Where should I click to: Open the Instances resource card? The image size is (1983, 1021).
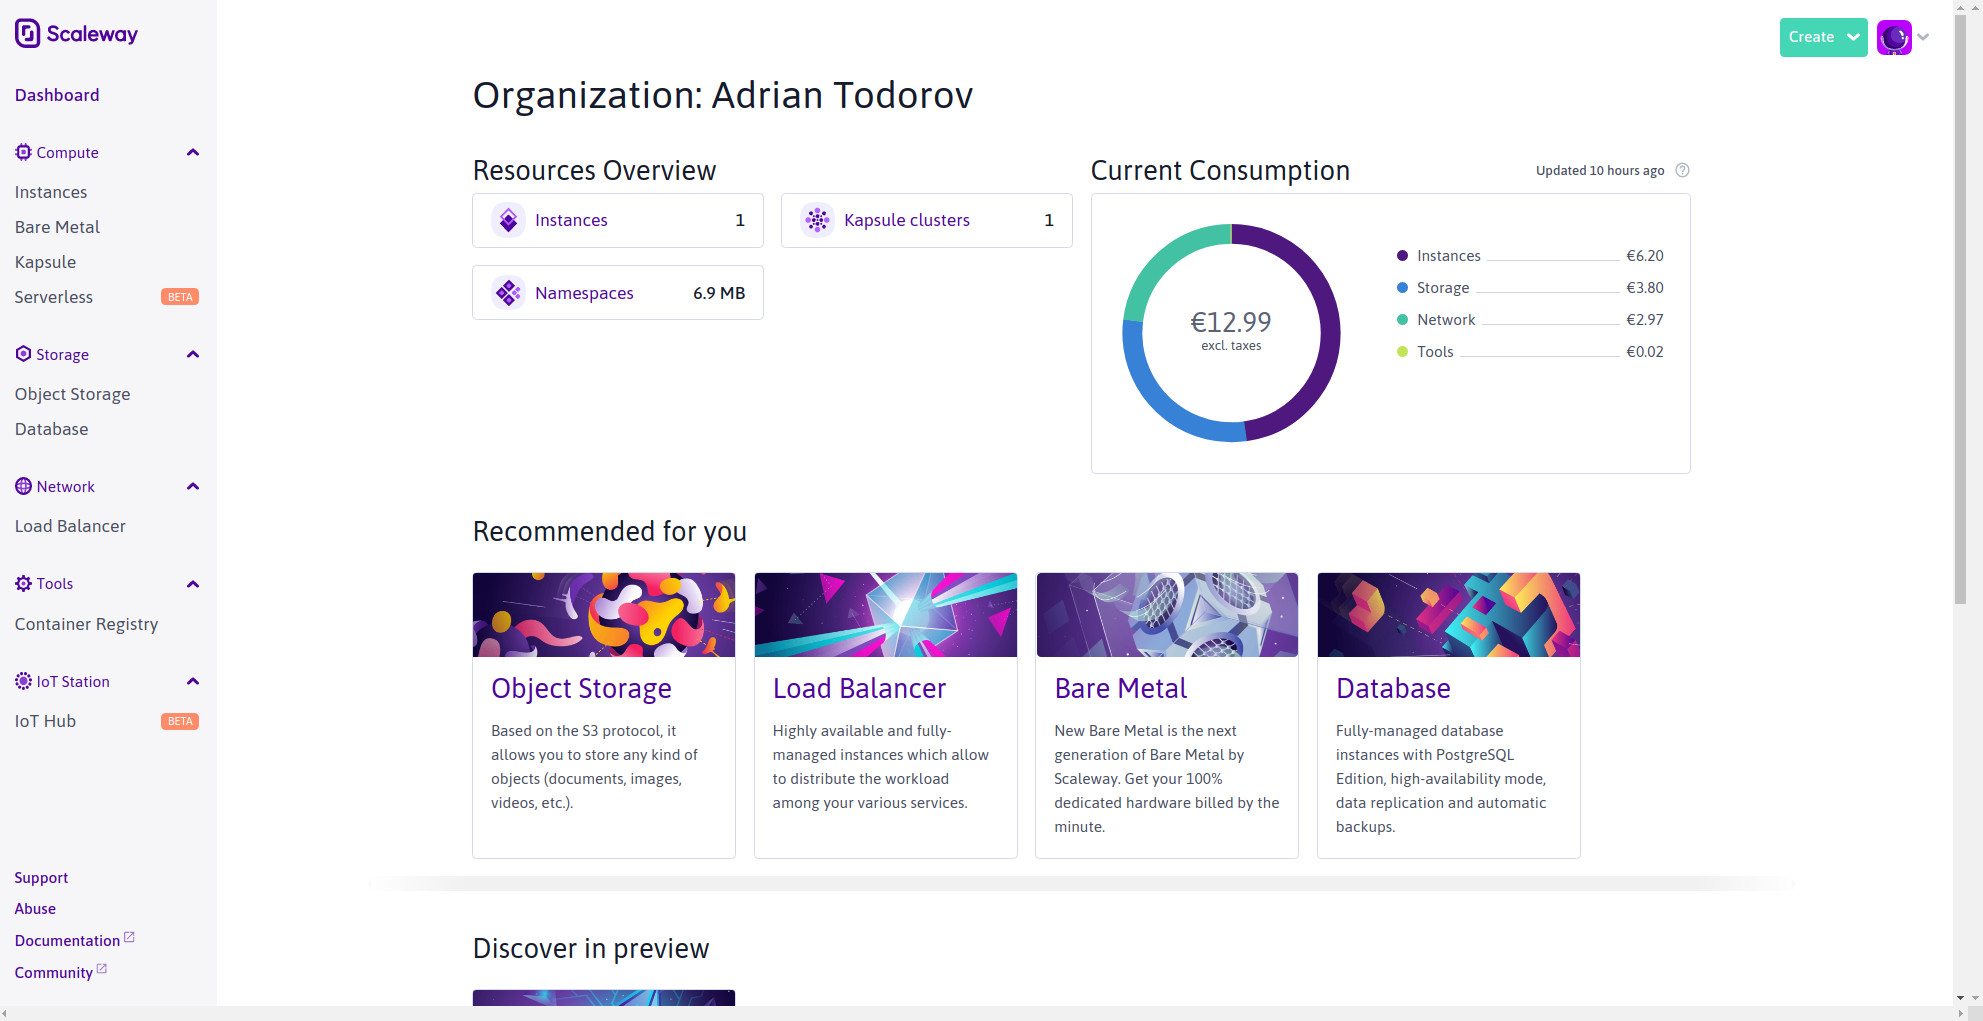click(618, 220)
